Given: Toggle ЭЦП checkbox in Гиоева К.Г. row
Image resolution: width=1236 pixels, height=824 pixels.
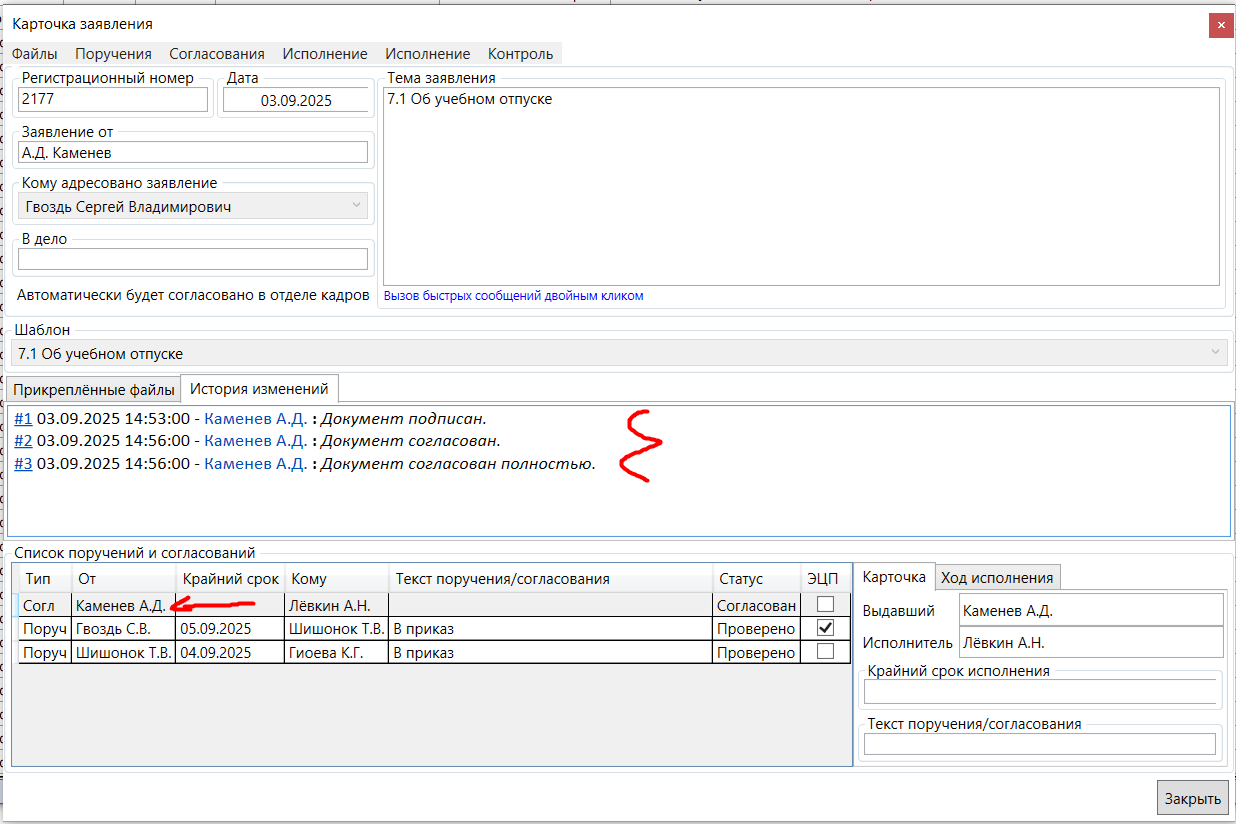Looking at the screenshot, I should [825, 652].
